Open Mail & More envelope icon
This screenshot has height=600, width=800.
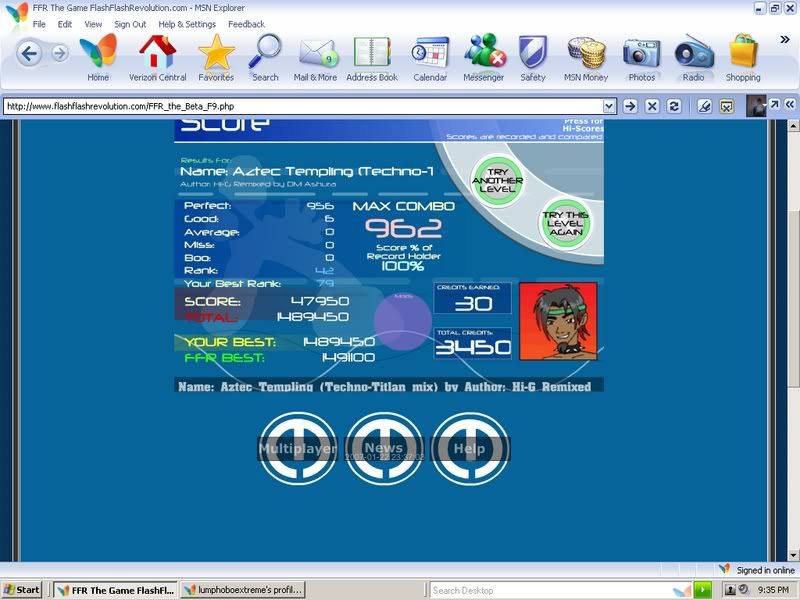(316, 54)
